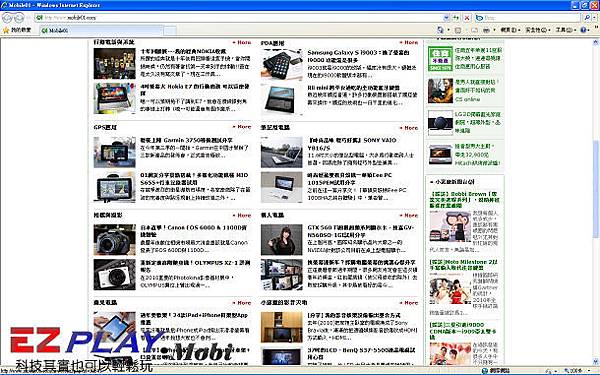
Task: Click the browser Forward button
Action: click(19, 18)
